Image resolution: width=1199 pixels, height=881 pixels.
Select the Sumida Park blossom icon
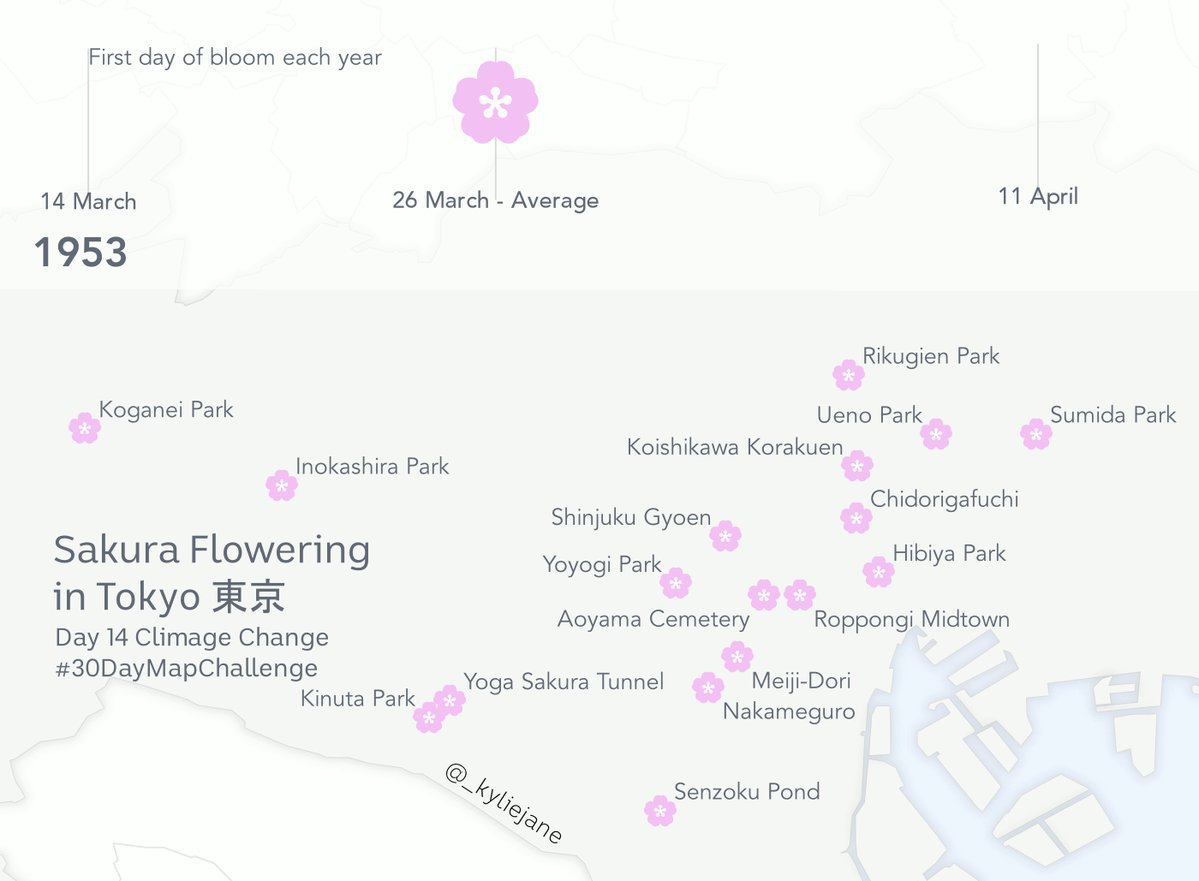(1036, 434)
